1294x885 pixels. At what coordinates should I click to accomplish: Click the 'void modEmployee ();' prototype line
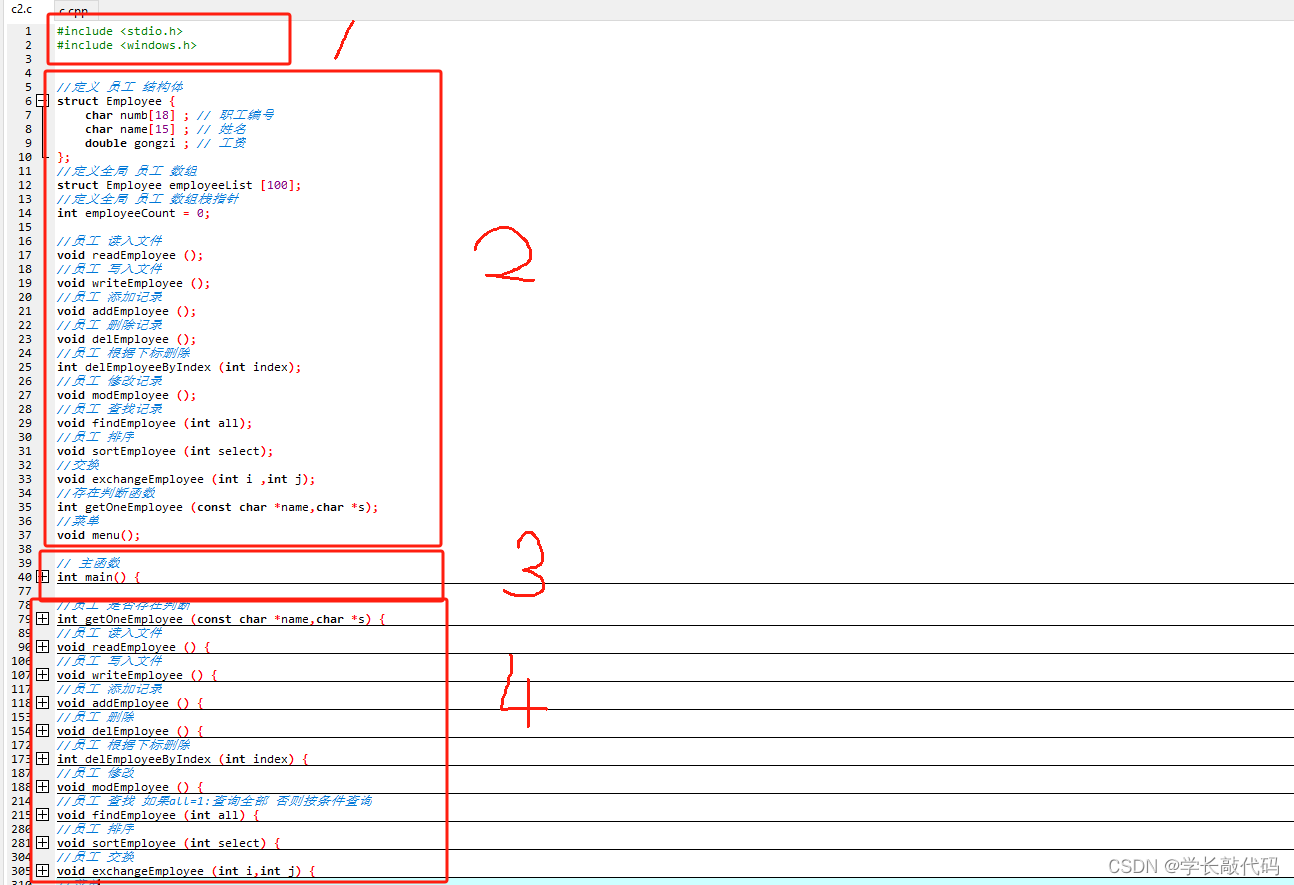point(127,395)
